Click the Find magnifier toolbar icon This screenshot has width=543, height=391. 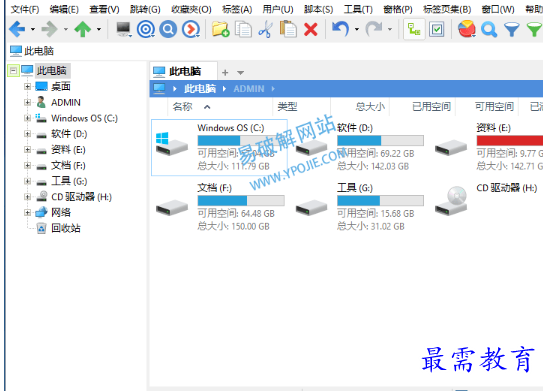[x=489, y=29]
